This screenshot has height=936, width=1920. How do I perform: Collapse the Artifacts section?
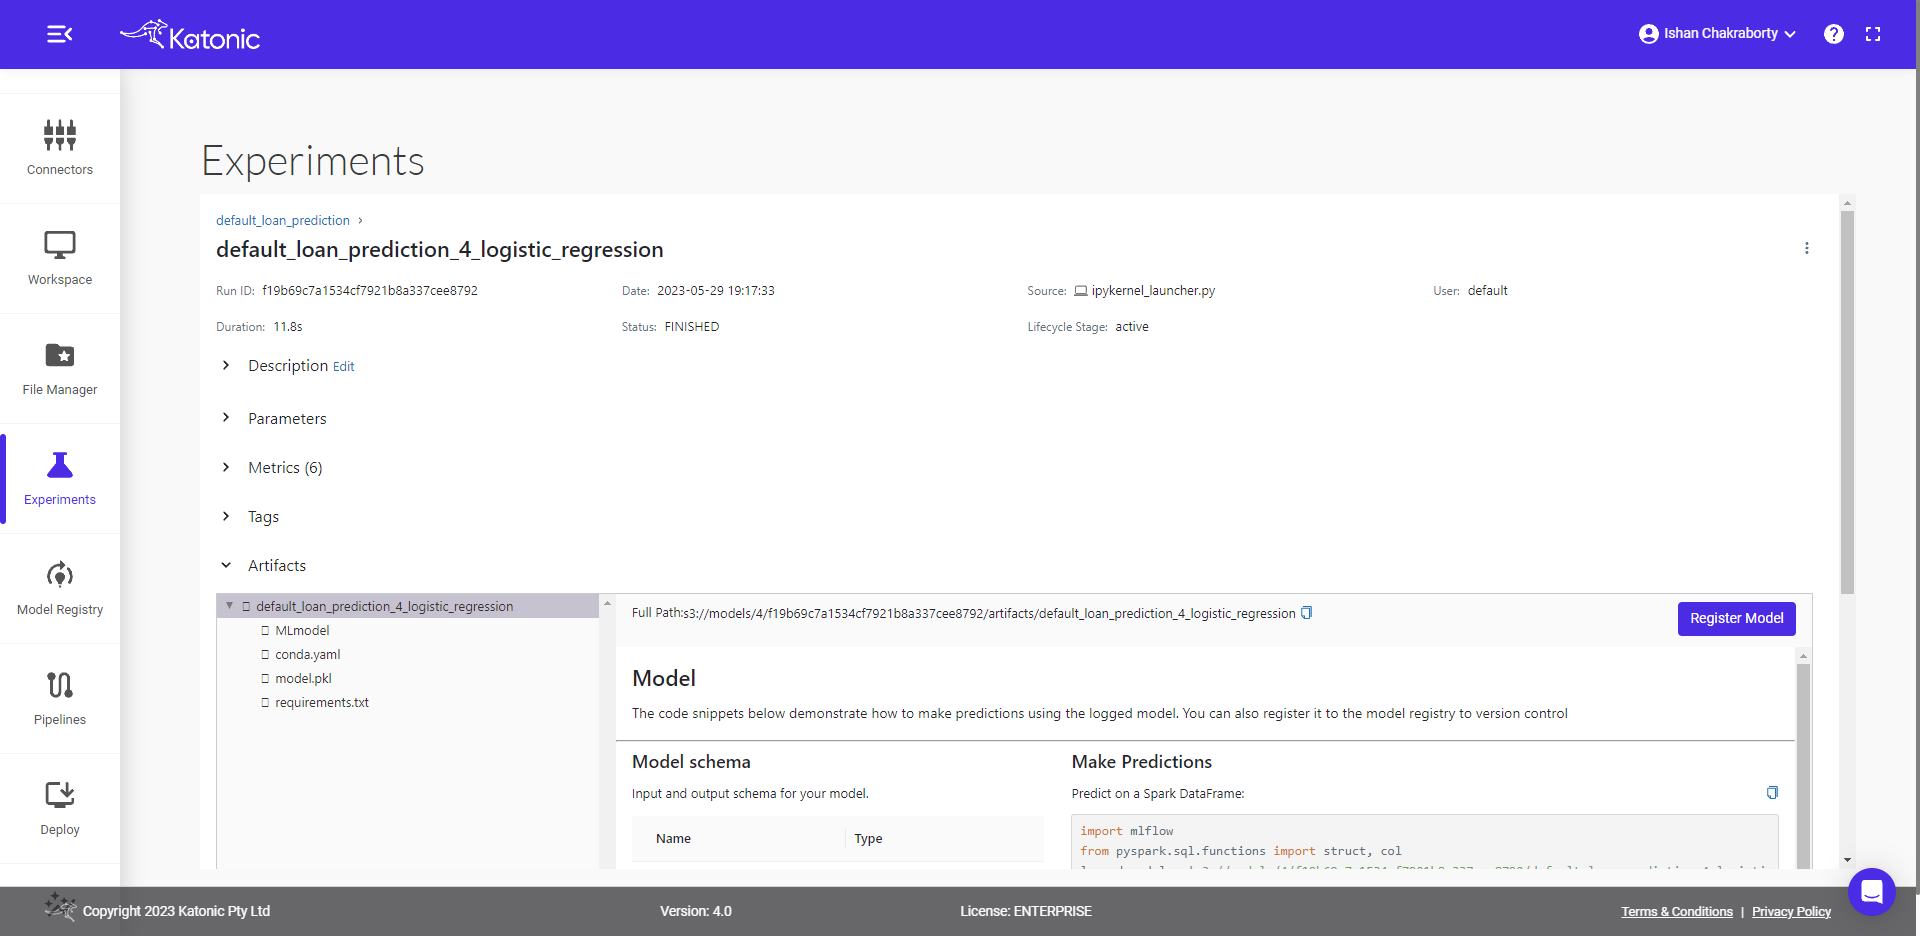tap(226, 565)
